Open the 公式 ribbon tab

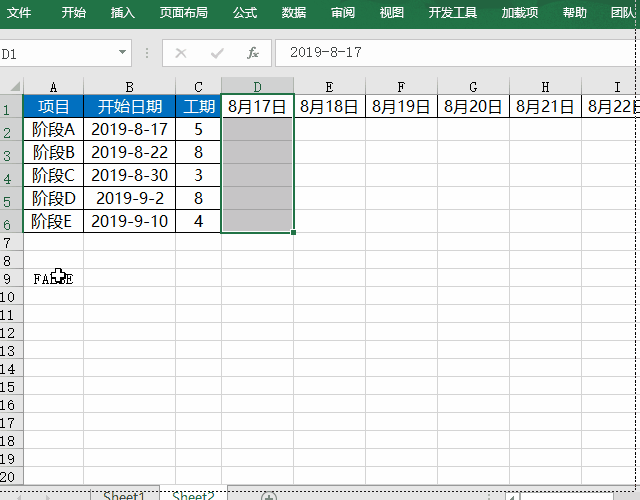click(x=245, y=13)
